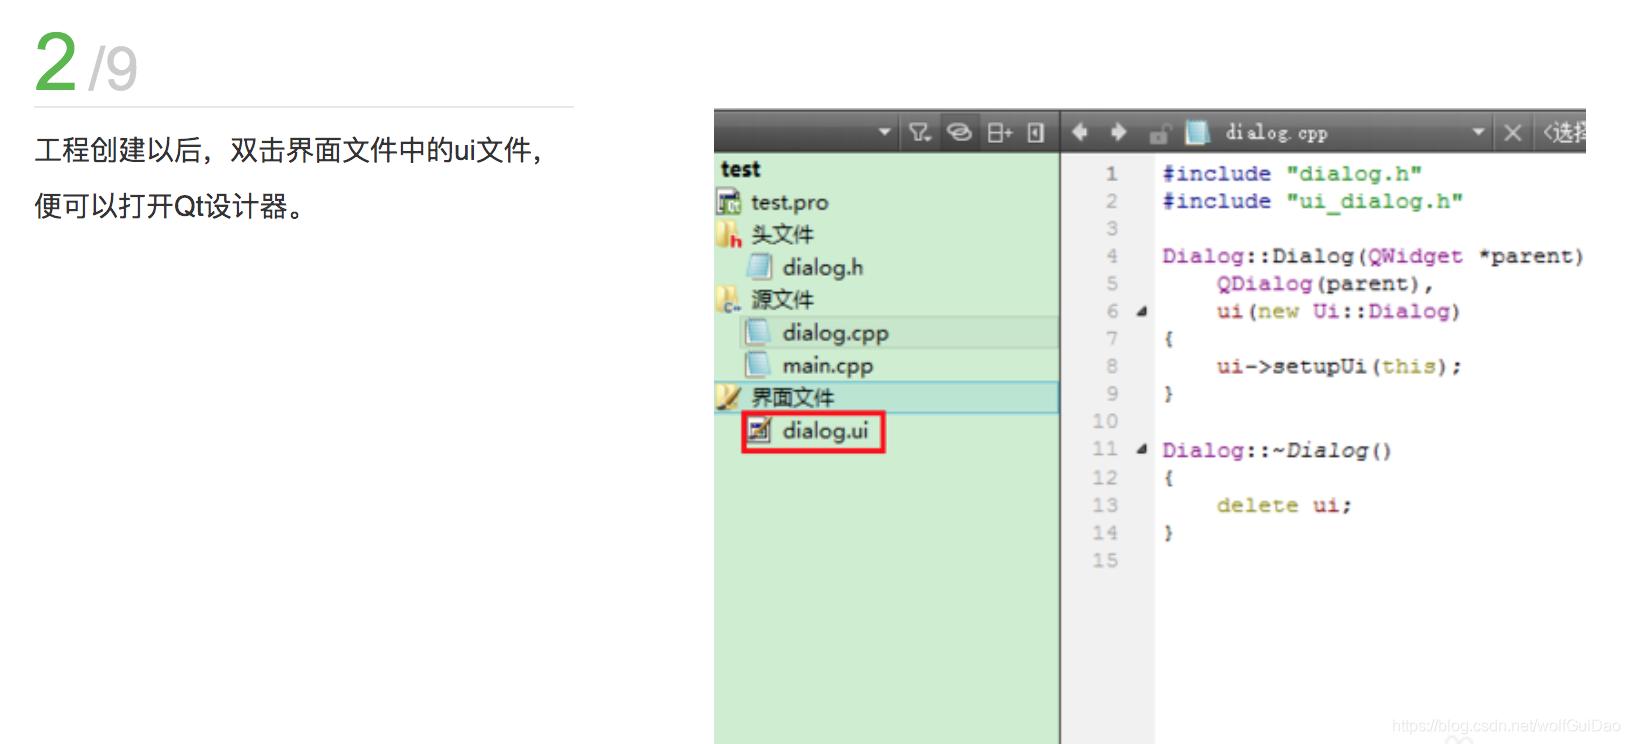Open the dialog.cpp file selector dropdown
1630x744 pixels.
(1478, 132)
